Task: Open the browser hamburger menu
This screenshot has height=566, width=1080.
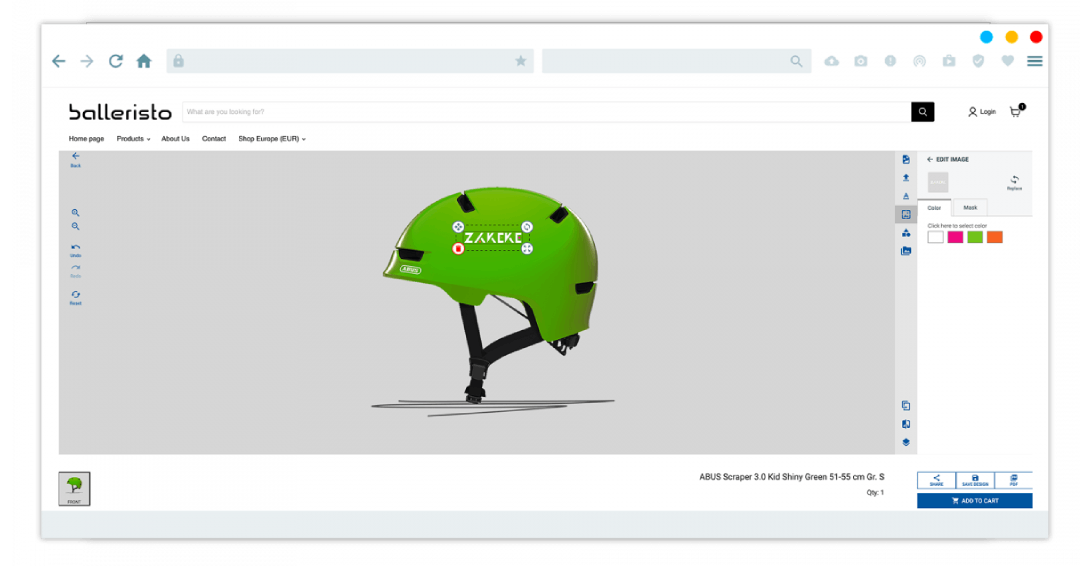Action: click(x=1034, y=61)
